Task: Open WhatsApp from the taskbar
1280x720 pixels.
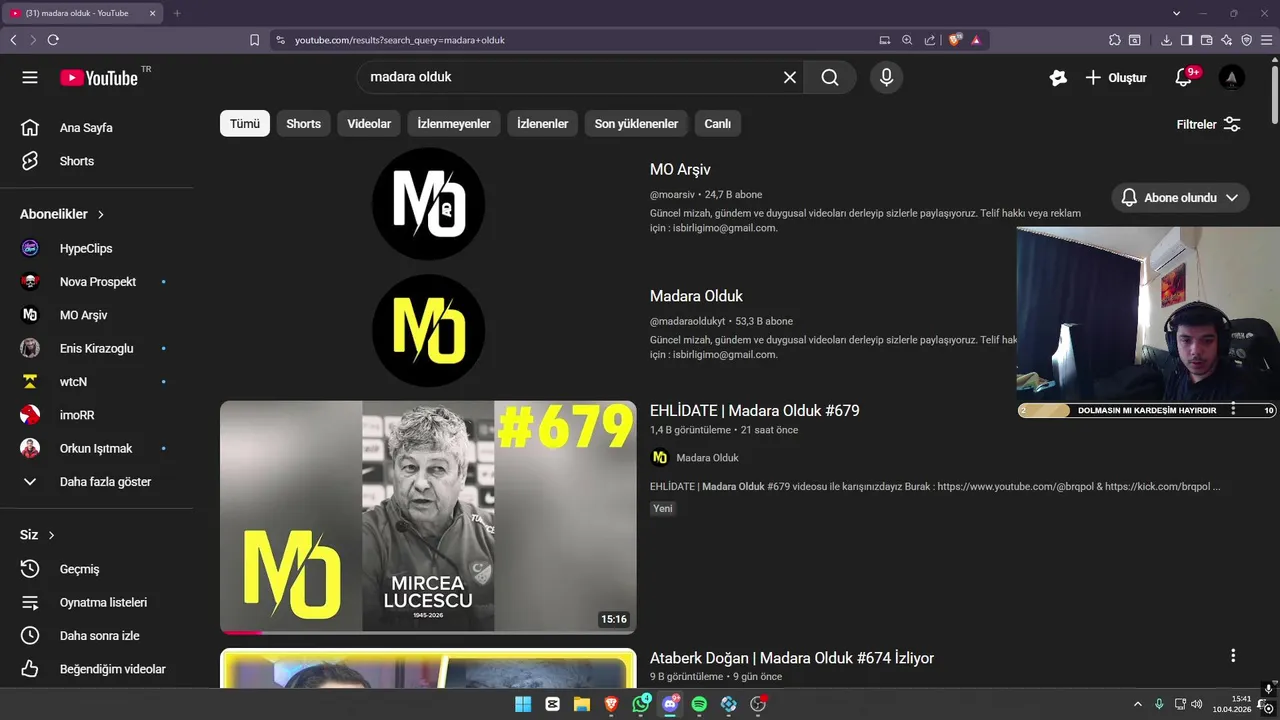Action: (x=640, y=704)
